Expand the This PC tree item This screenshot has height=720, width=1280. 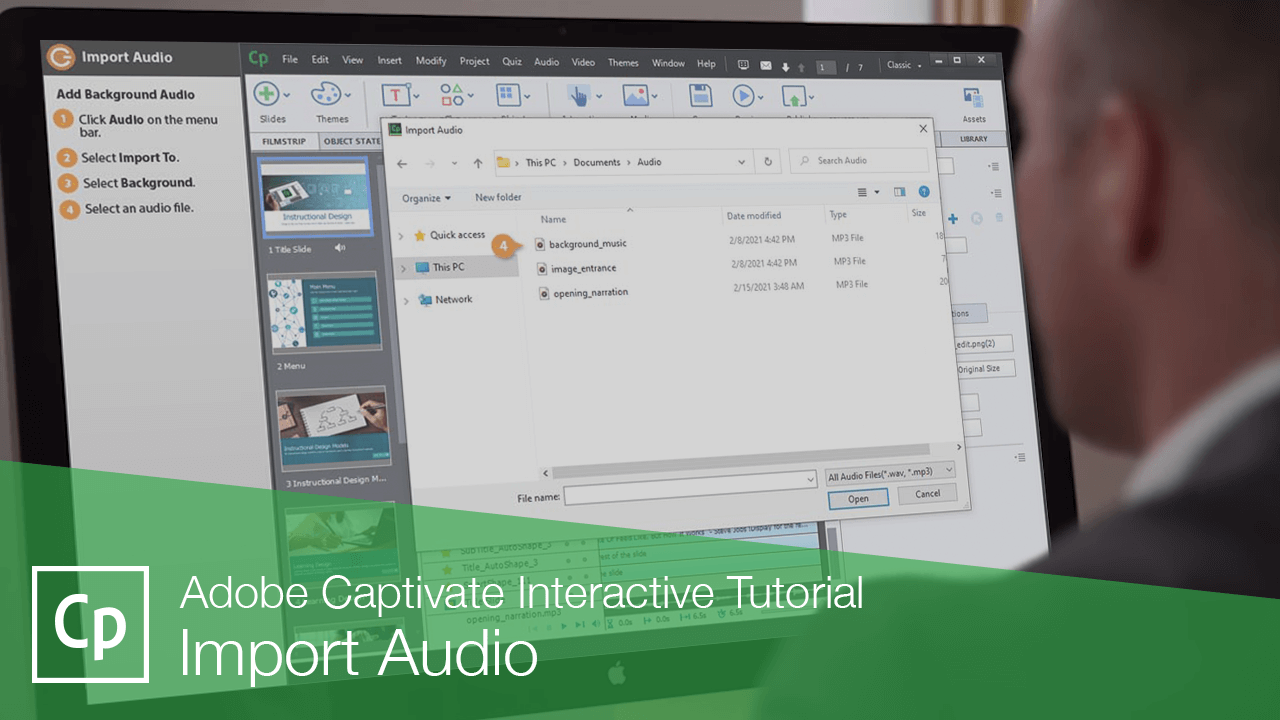point(406,266)
